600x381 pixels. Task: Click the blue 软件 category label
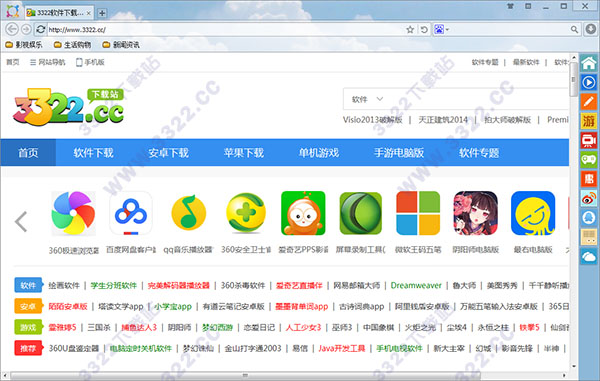coord(28,285)
